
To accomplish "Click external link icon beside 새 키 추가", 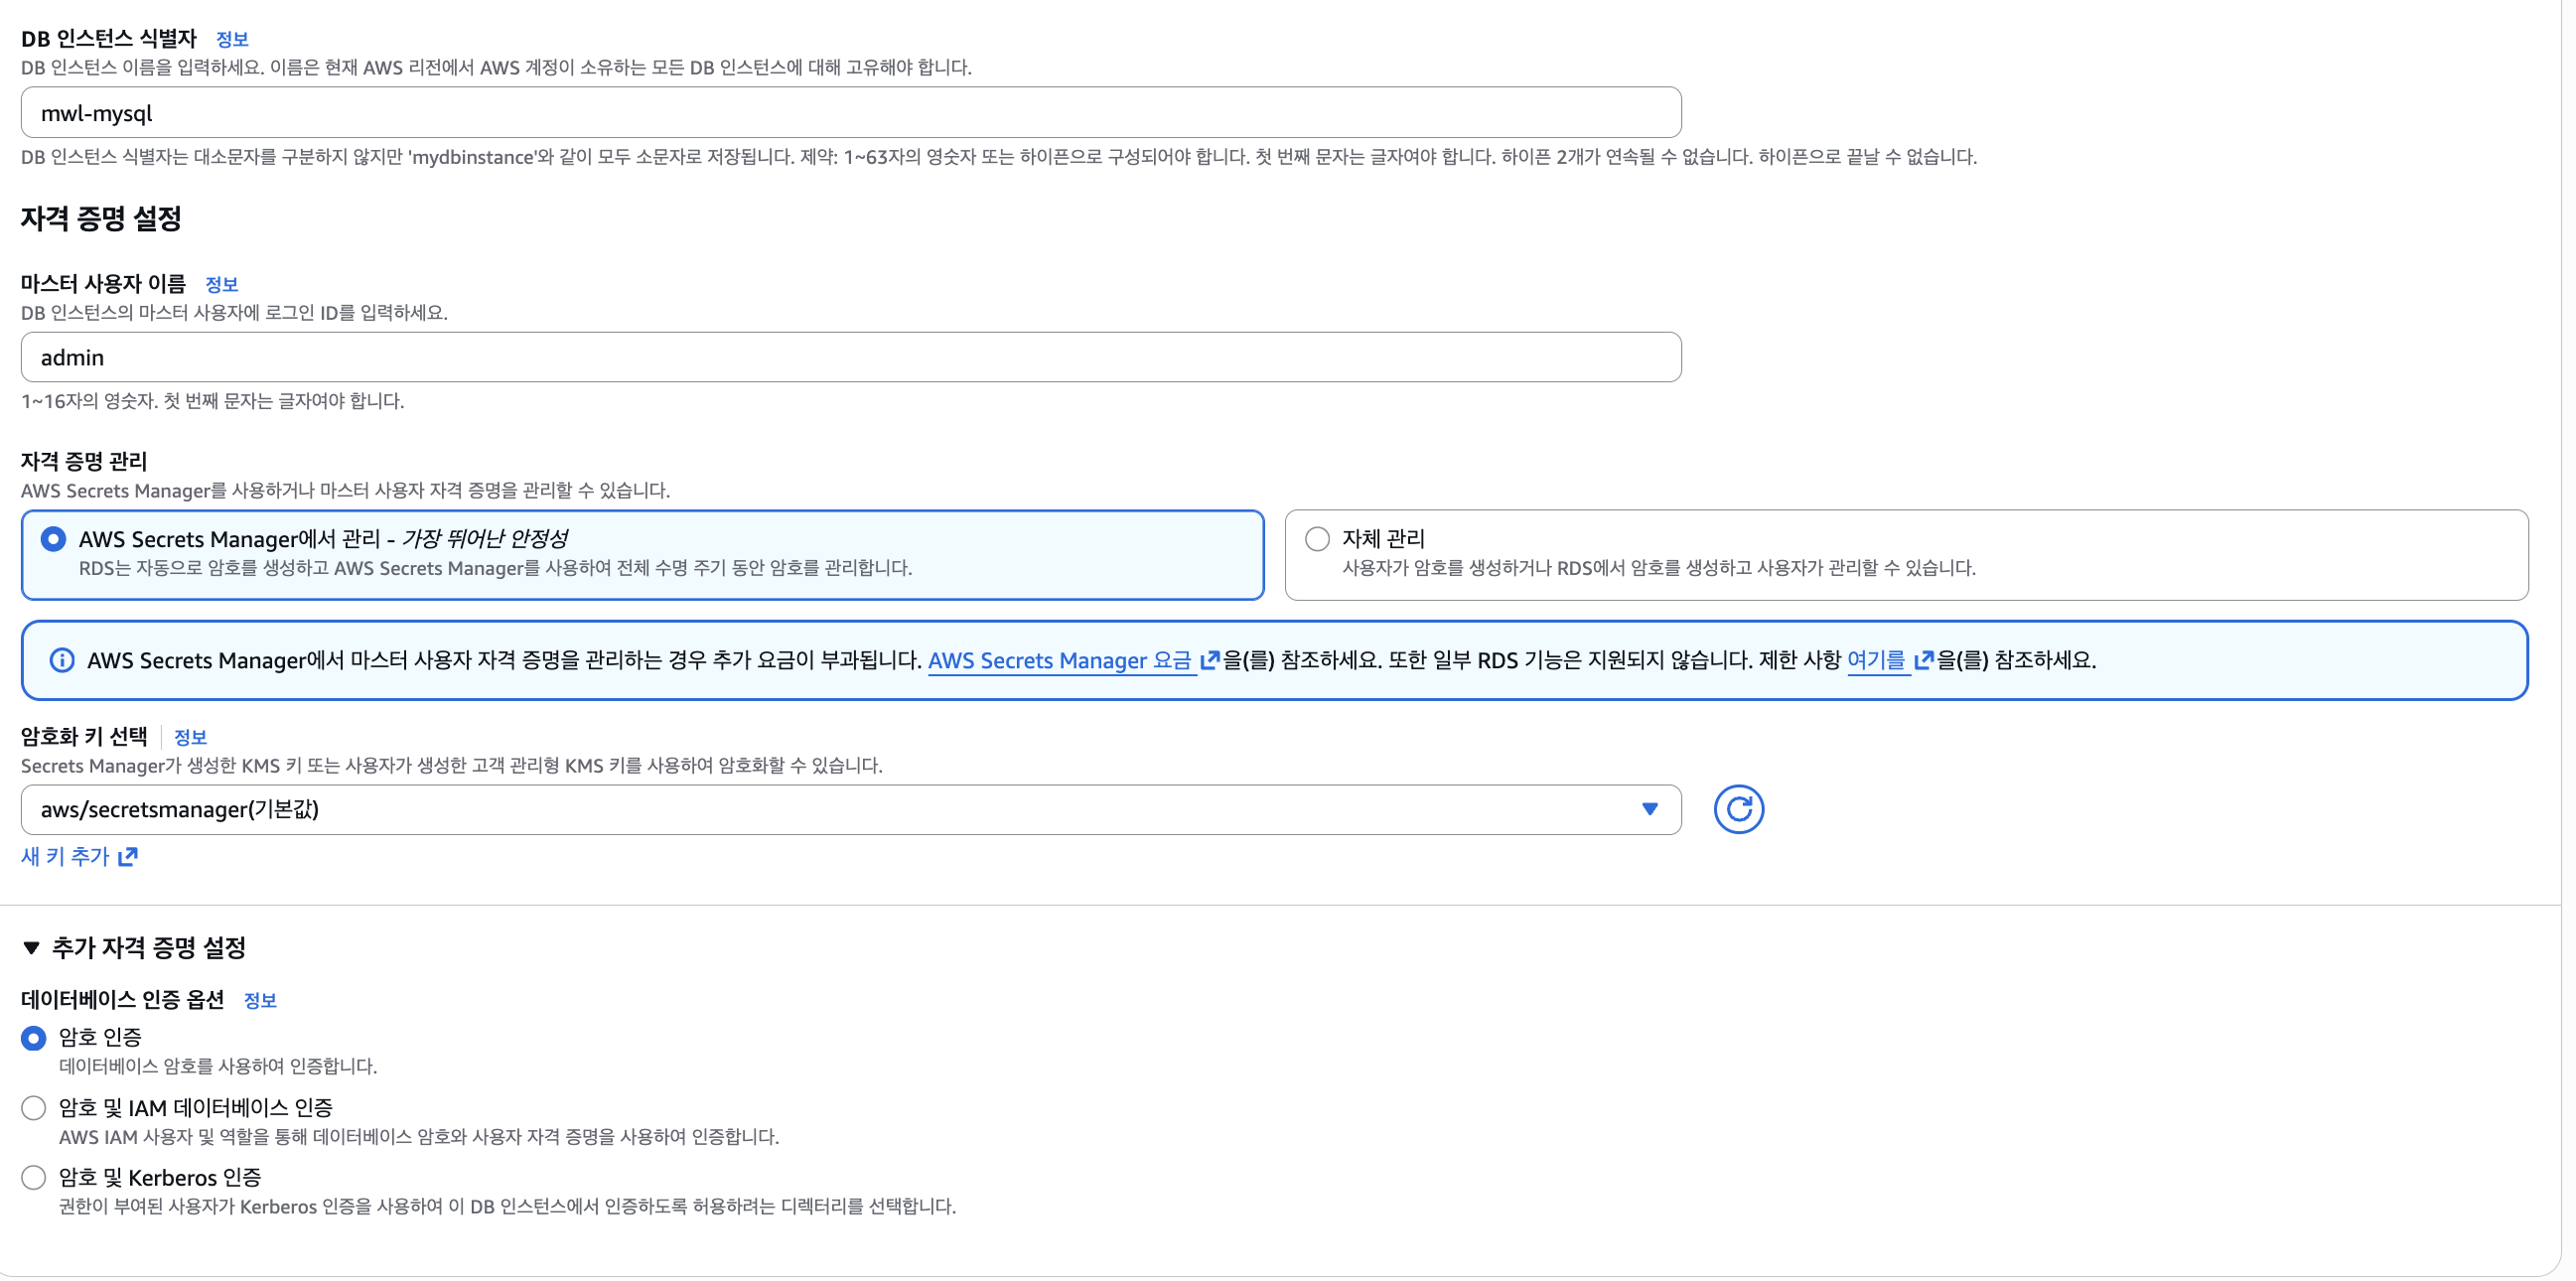I will pyautogui.click(x=128, y=856).
